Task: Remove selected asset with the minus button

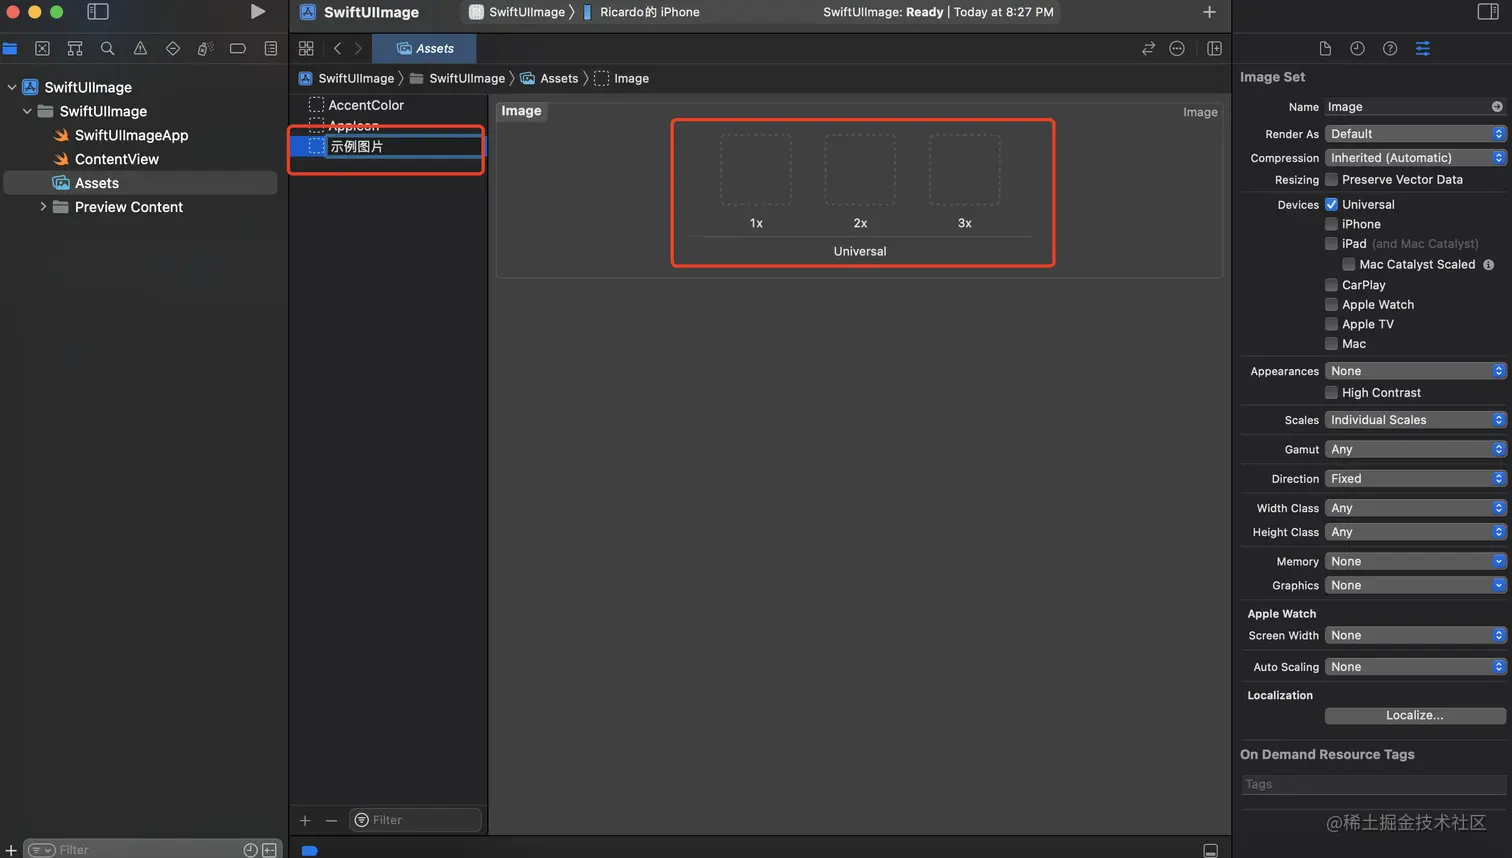Action: coord(331,820)
